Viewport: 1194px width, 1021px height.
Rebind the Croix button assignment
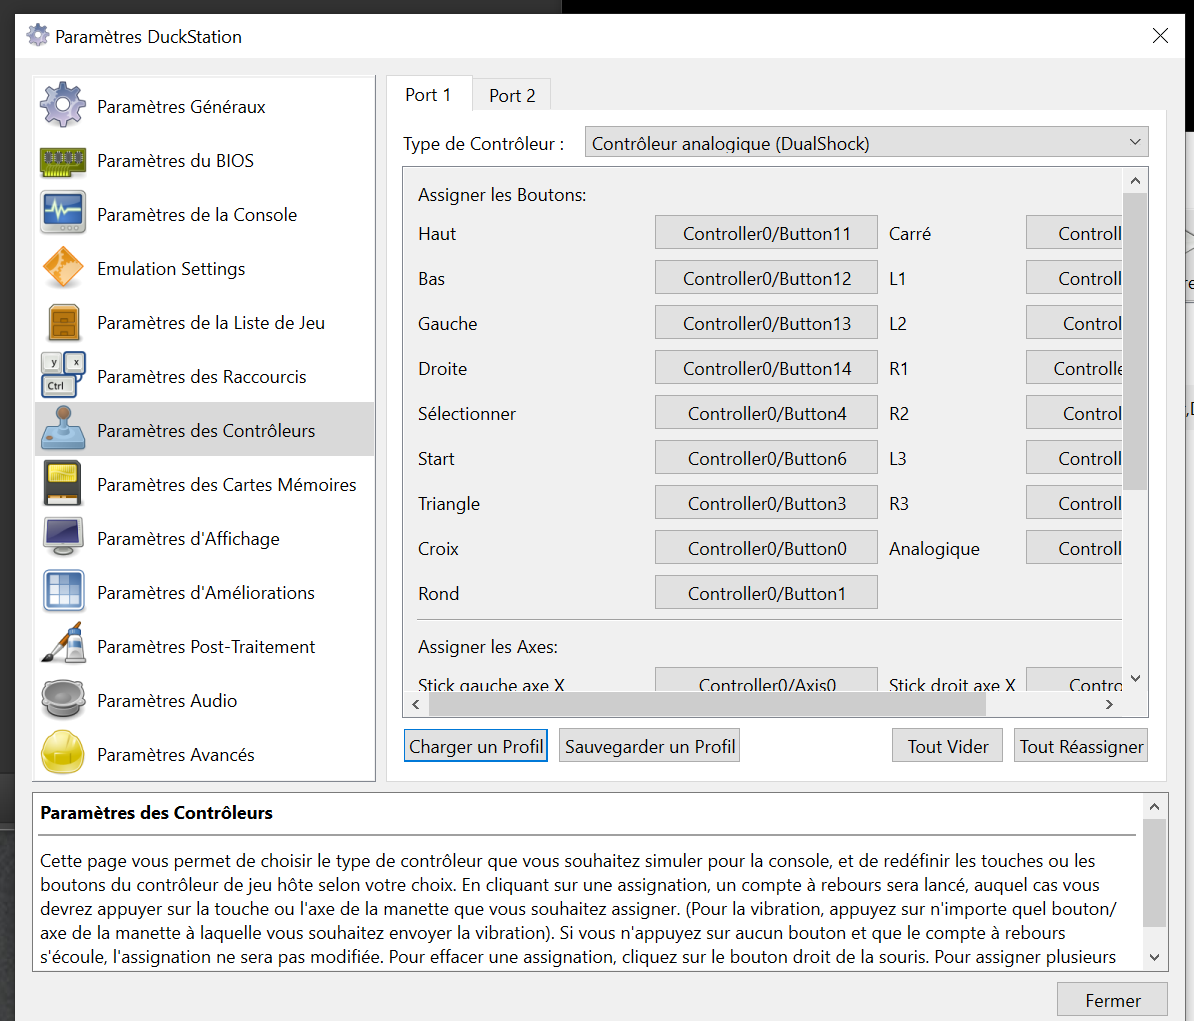(x=766, y=547)
